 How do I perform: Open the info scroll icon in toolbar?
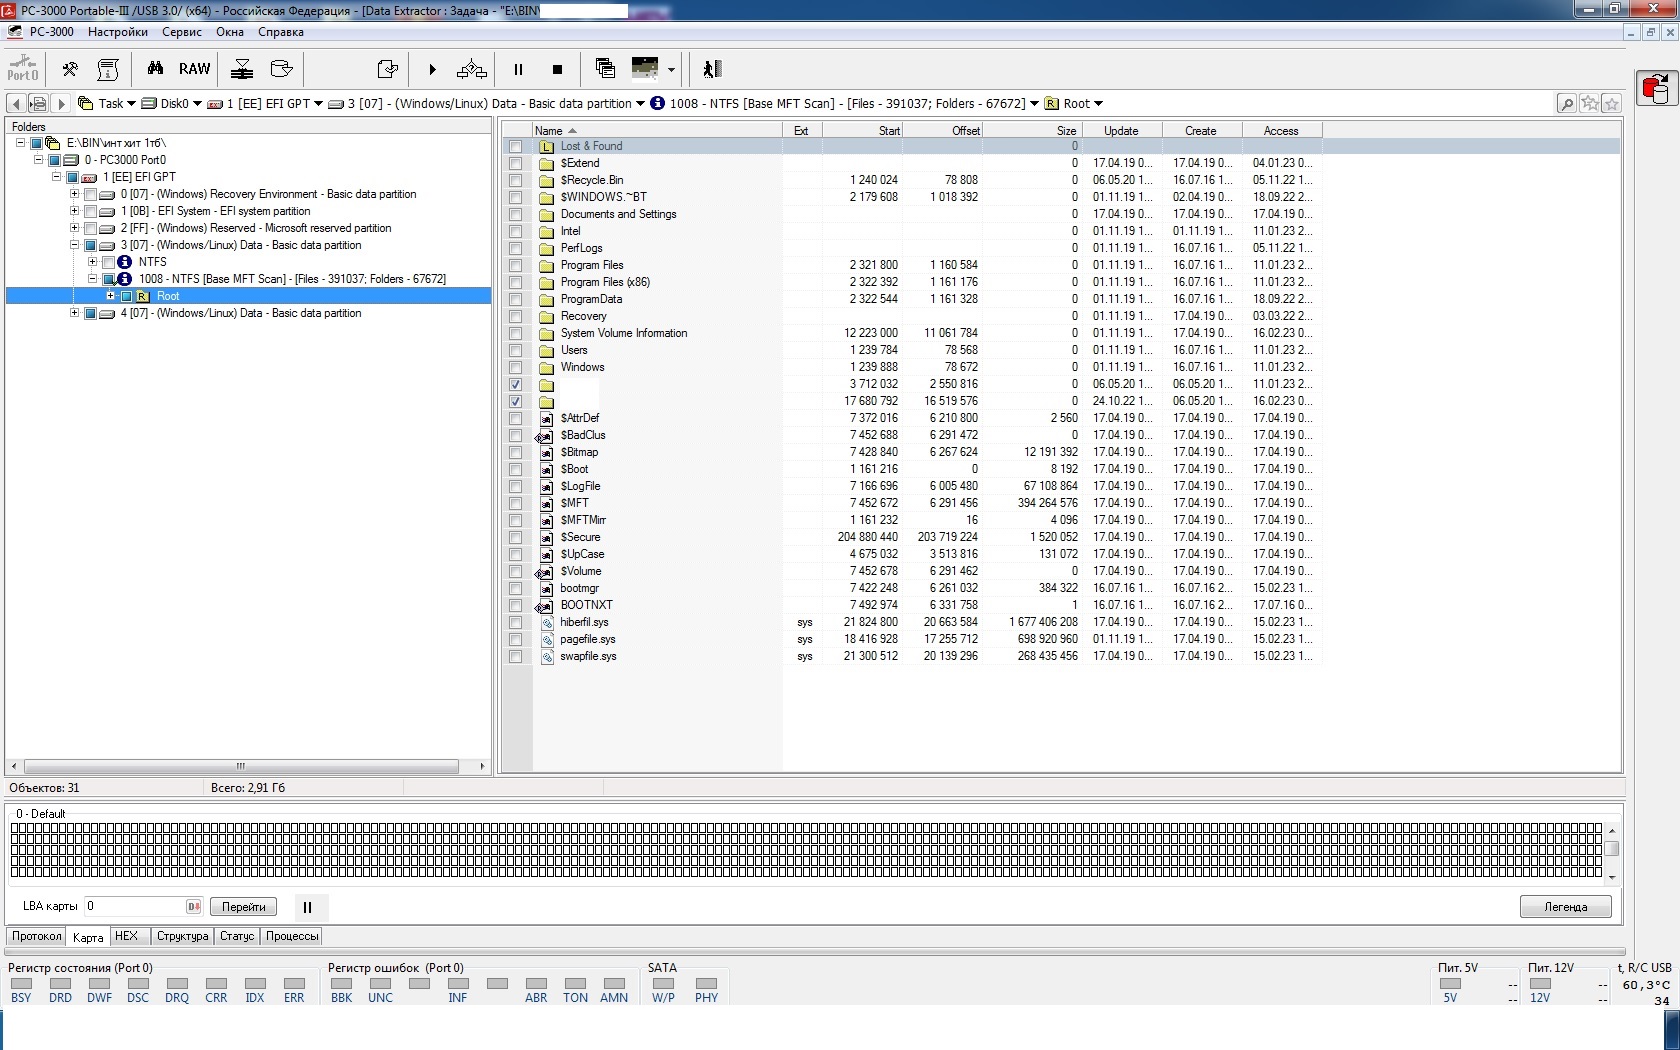click(x=108, y=69)
